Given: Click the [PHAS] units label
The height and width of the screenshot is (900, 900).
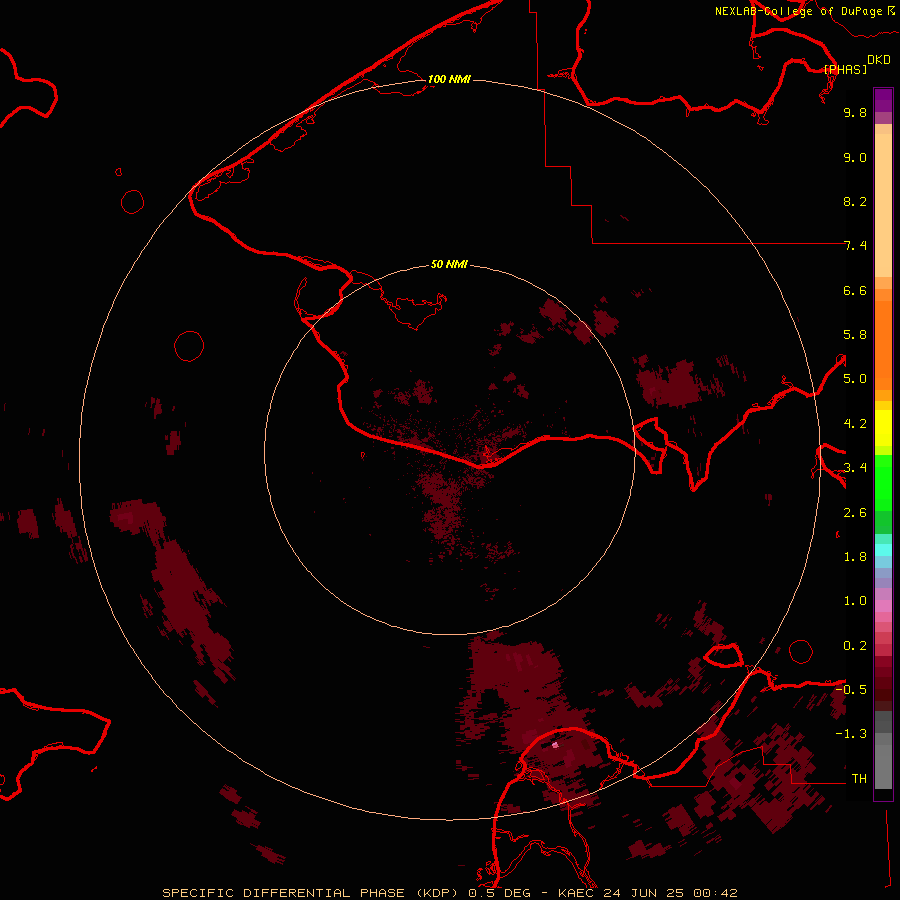Looking at the screenshot, I should click(x=845, y=69).
